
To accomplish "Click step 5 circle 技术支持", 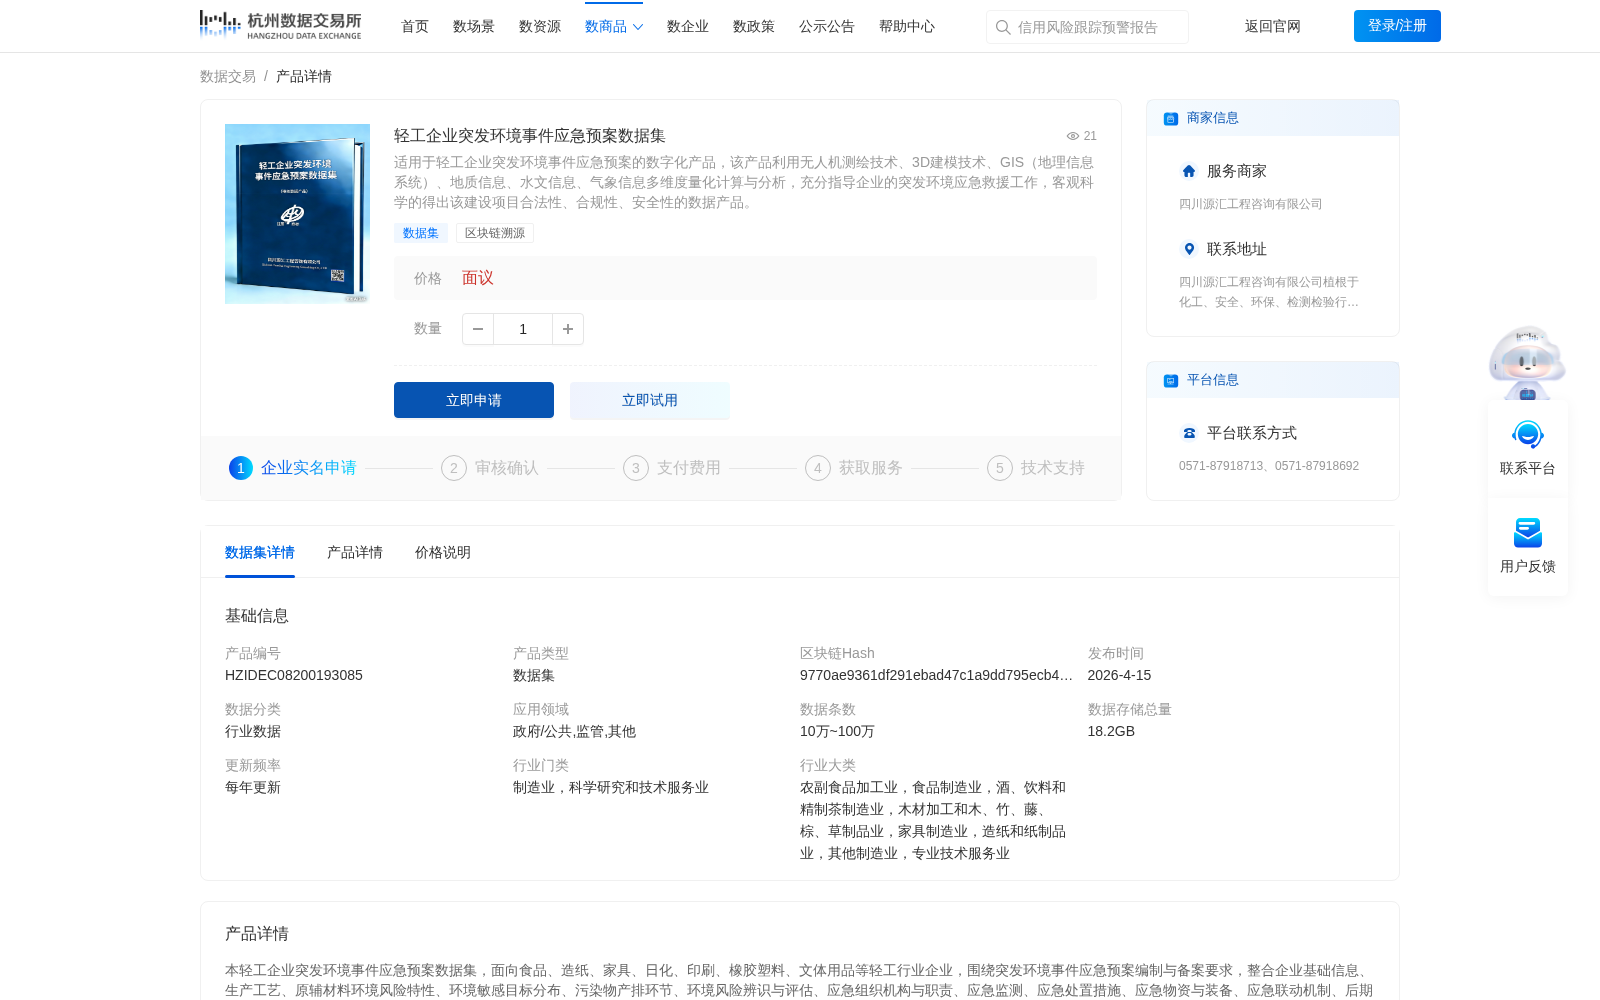I will pos(1000,468).
